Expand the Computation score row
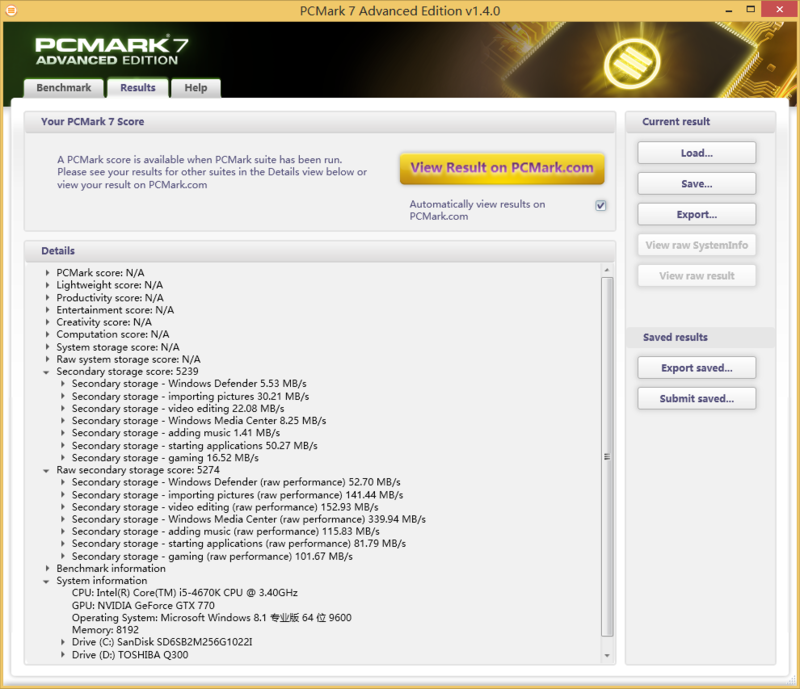Screen dimensions: 800x689 [x=47, y=334]
